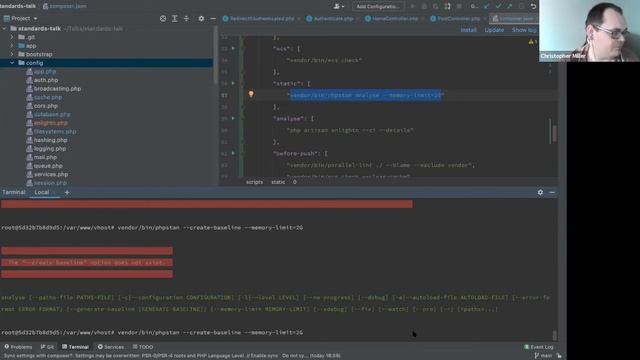Run the "static" script gutter arrow
The width and height of the screenshot is (640, 360).
[233, 83]
